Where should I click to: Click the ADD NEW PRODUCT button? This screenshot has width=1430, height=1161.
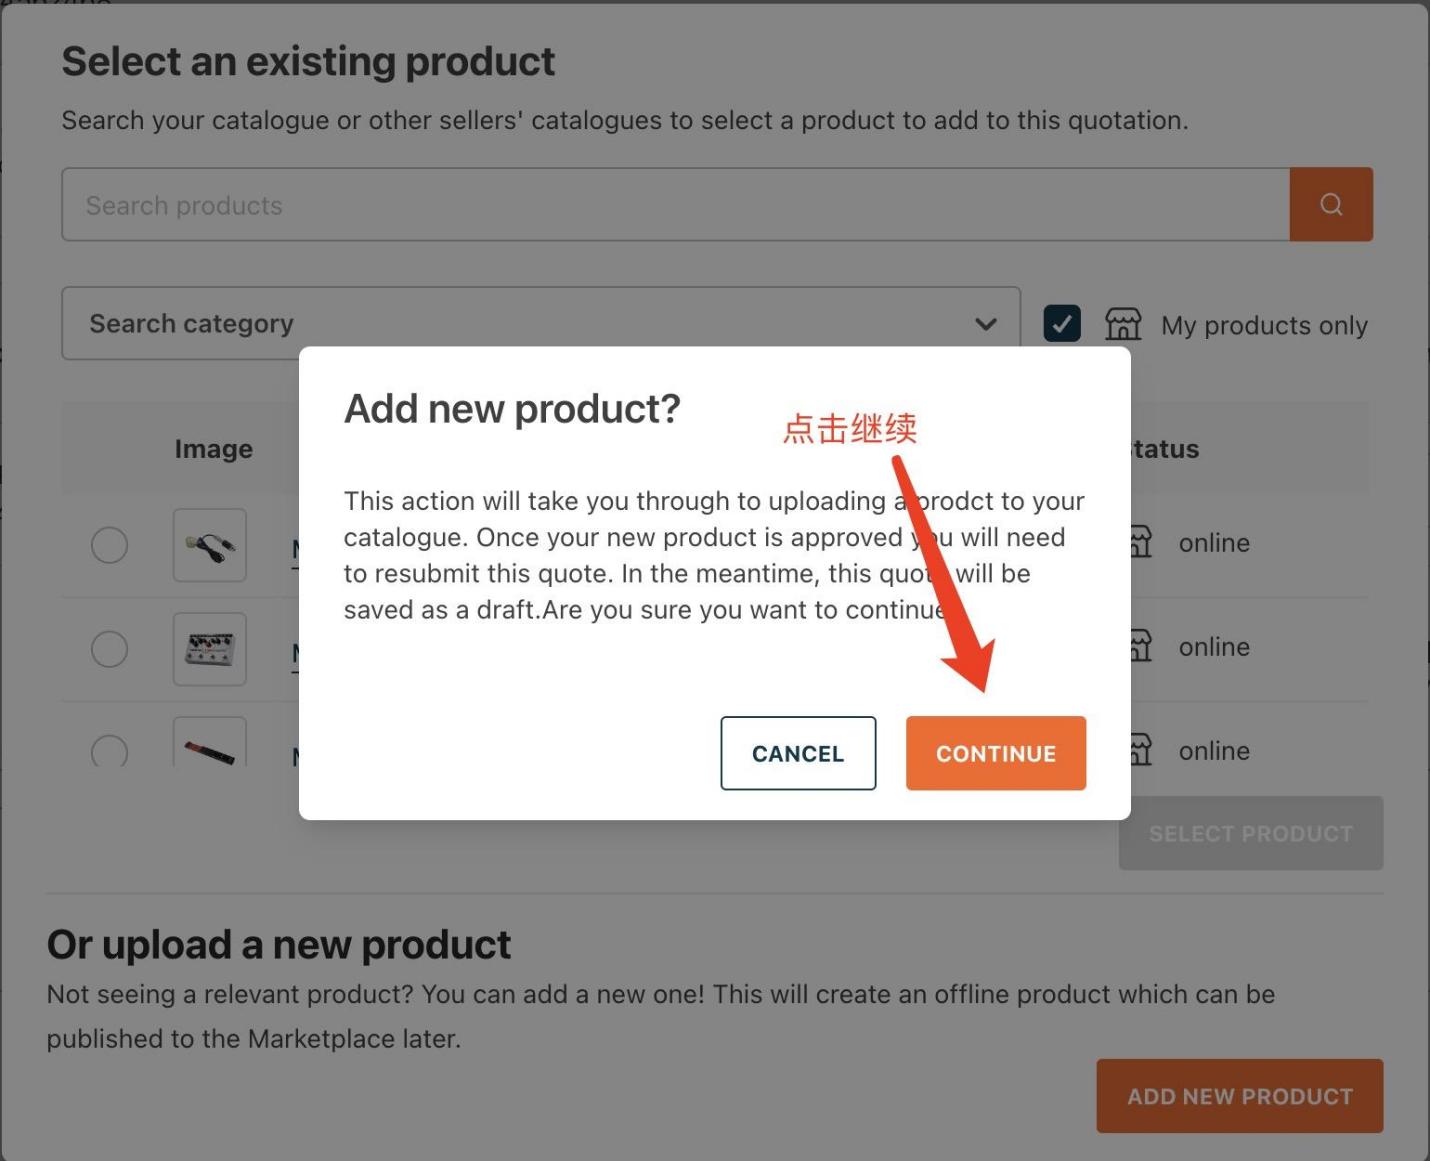coord(1239,1096)
